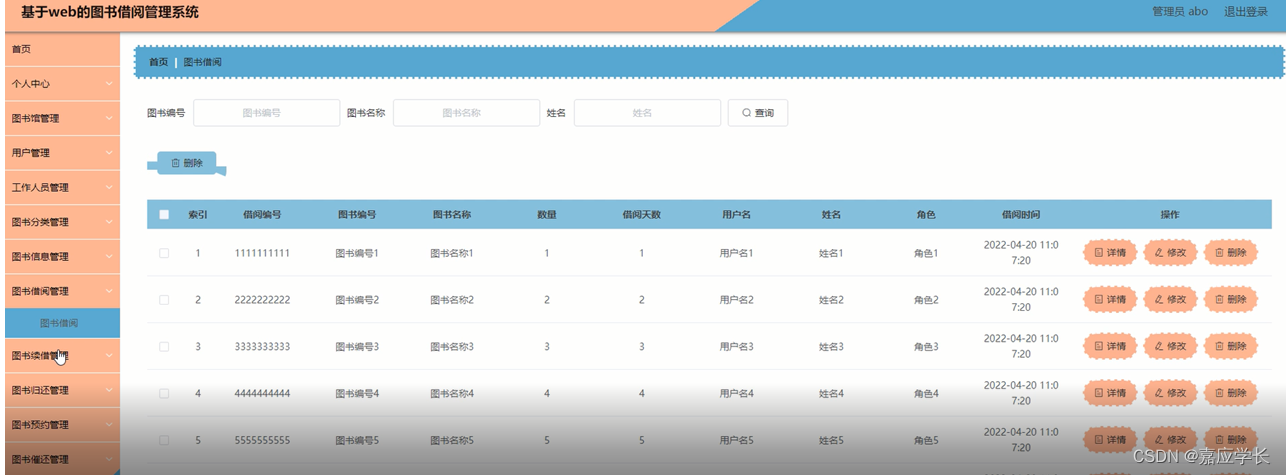1286x475 pixels.
Task: Open 详情 for borrow record 3333333333
Action: coord(1110,347)
